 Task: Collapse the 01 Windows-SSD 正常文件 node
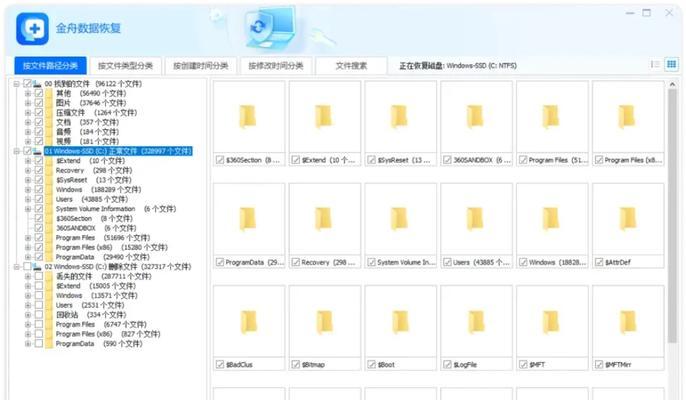pos(17,151)
